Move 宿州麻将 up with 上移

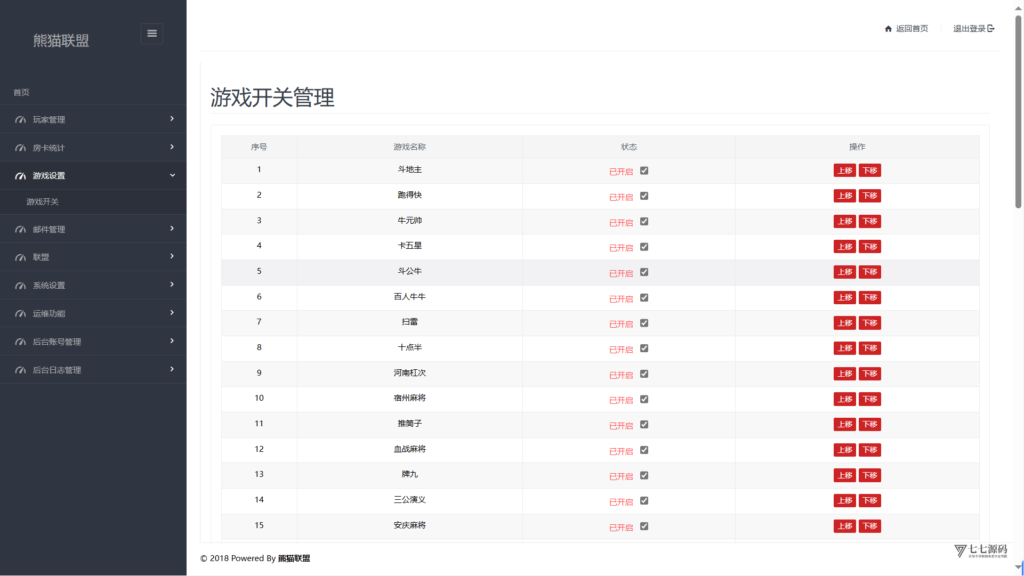(844, 399)
